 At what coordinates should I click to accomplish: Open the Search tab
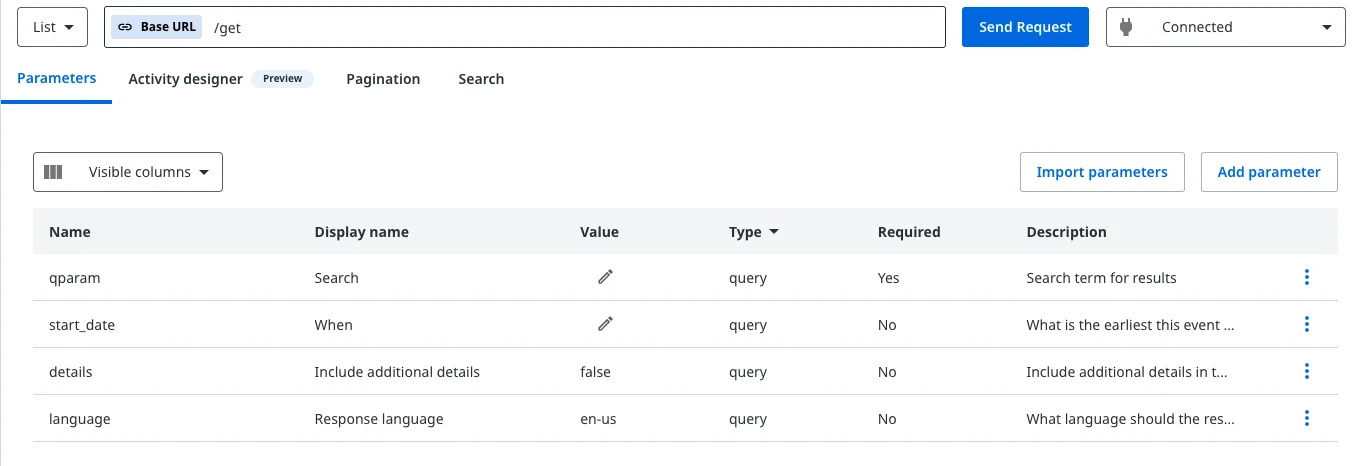coord(481,79)
